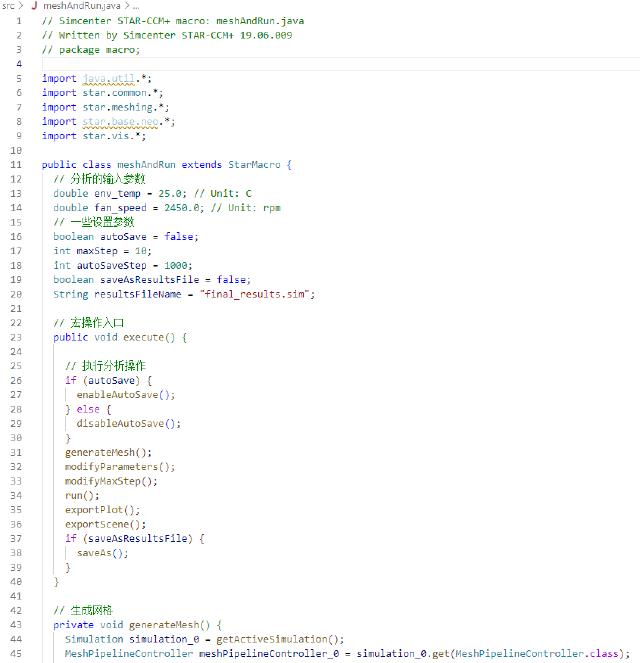Screen dimensions: 640x663
Task: Click 'saveAs();' call on line 38
Action: 102,553
